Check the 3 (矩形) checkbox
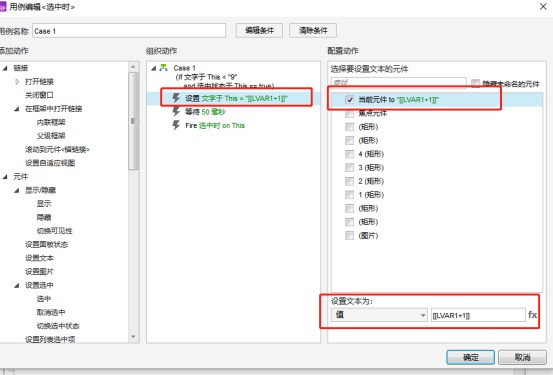 (350, 168)
